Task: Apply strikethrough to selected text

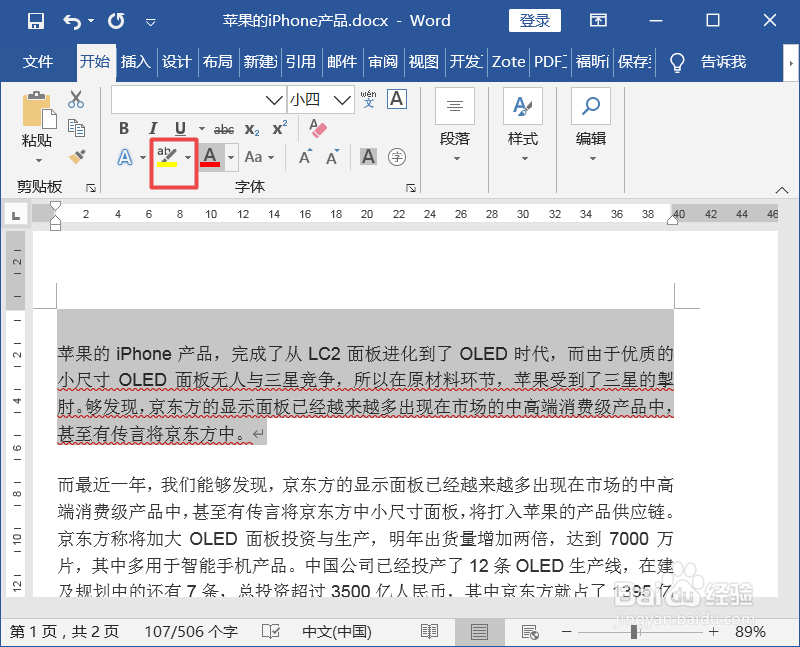Action: click(225, 127)
